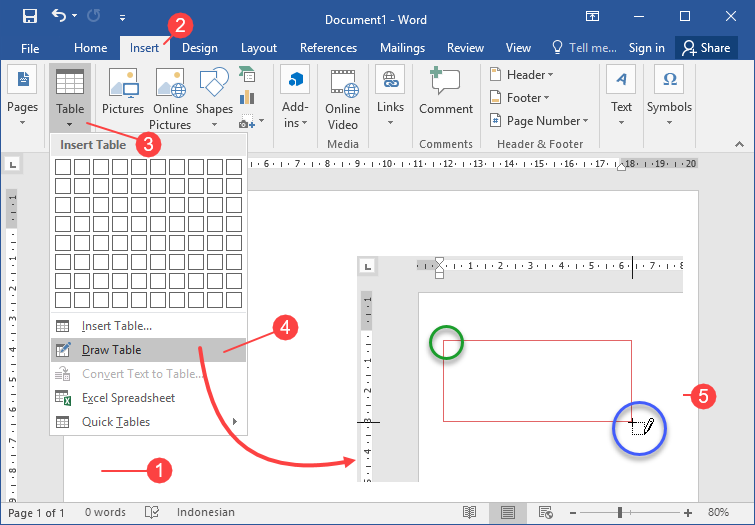Open the Header dropdown
The width and height of the screenshot is (755, 525).
522,75
